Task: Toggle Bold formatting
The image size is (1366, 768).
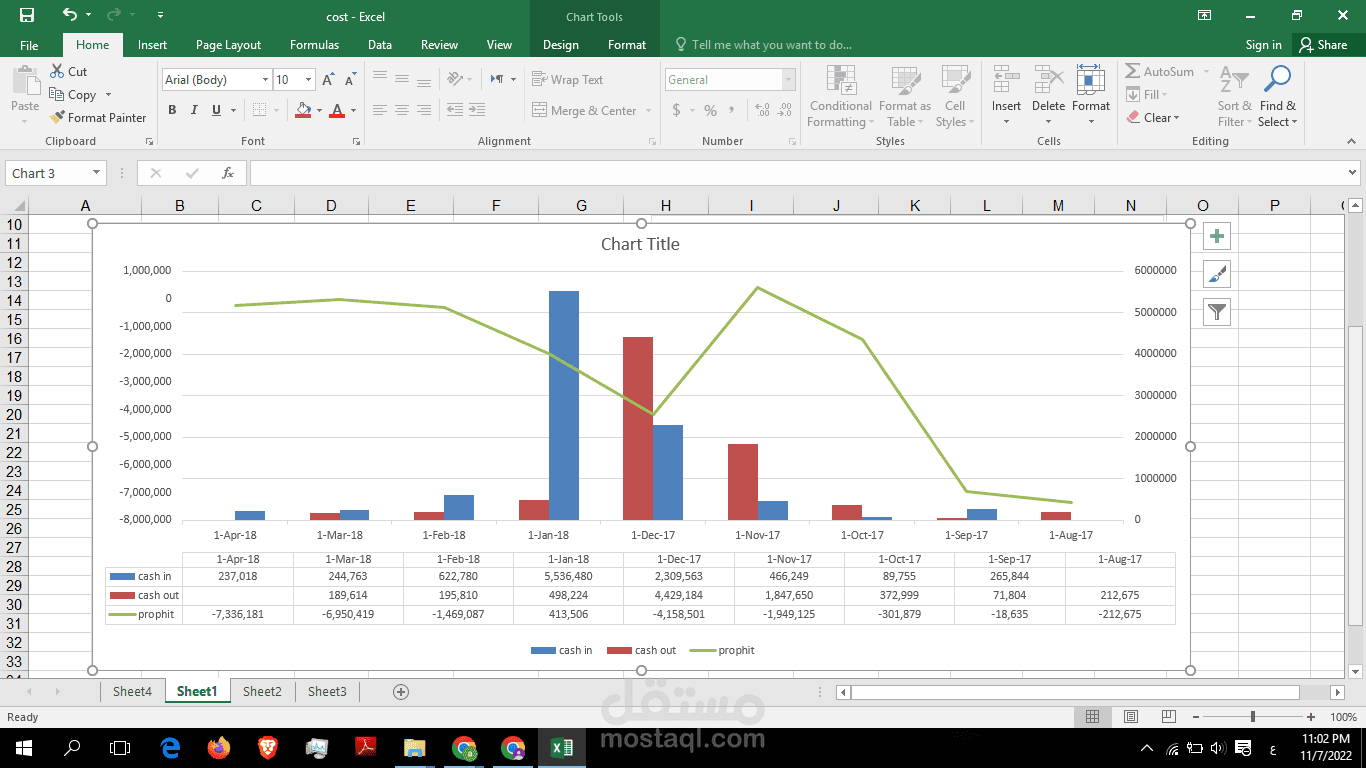Action: tap(172, 110)
